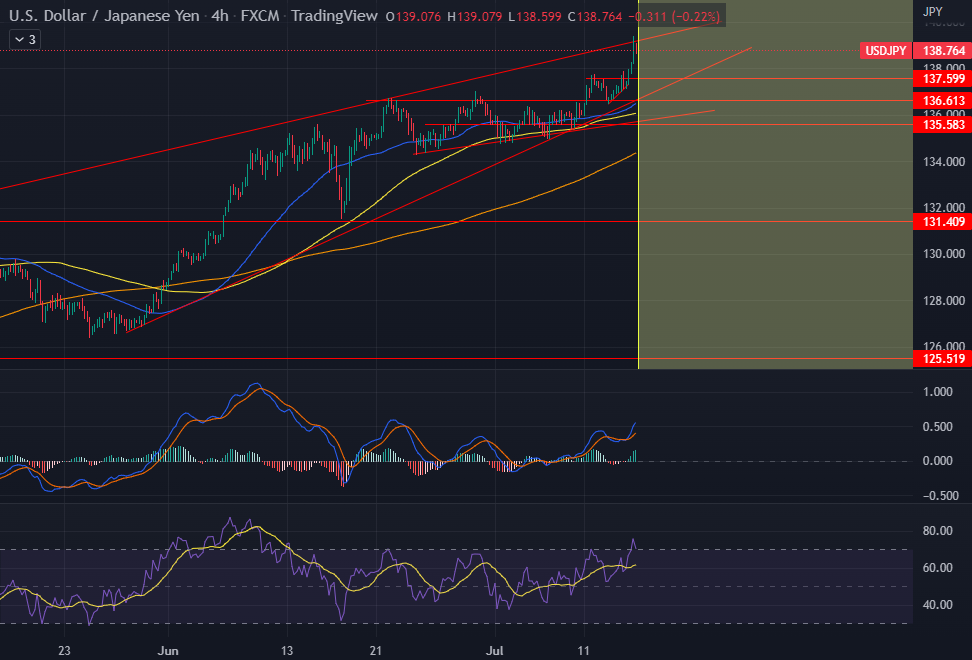Select the 137.599 horizontal line price label
Image resolution: width=972 pixels, height=660 pixels.
[x=943, y=79]
